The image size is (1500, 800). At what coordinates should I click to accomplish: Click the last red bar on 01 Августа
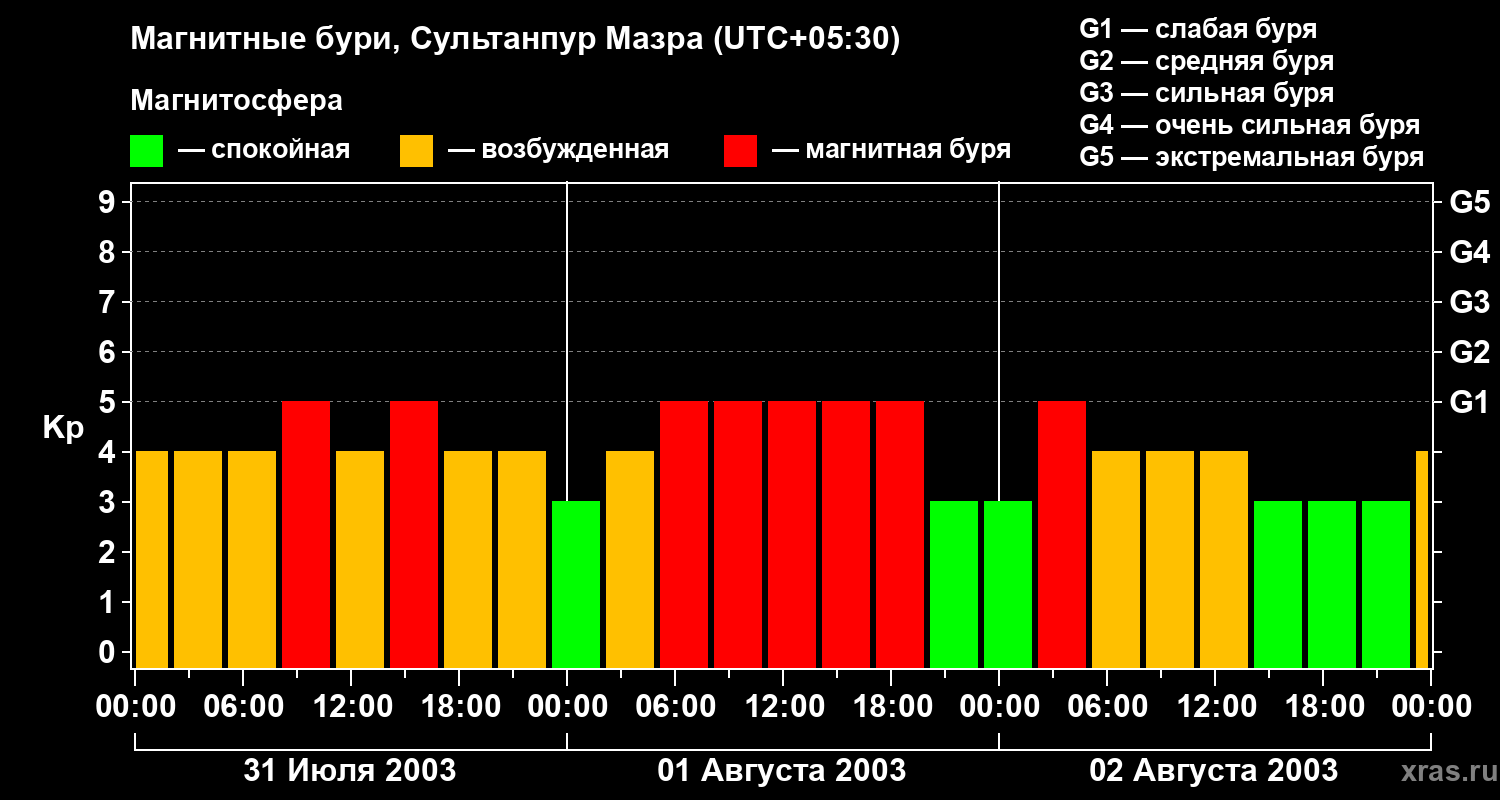pyautogui.click(x=900, y=535)
